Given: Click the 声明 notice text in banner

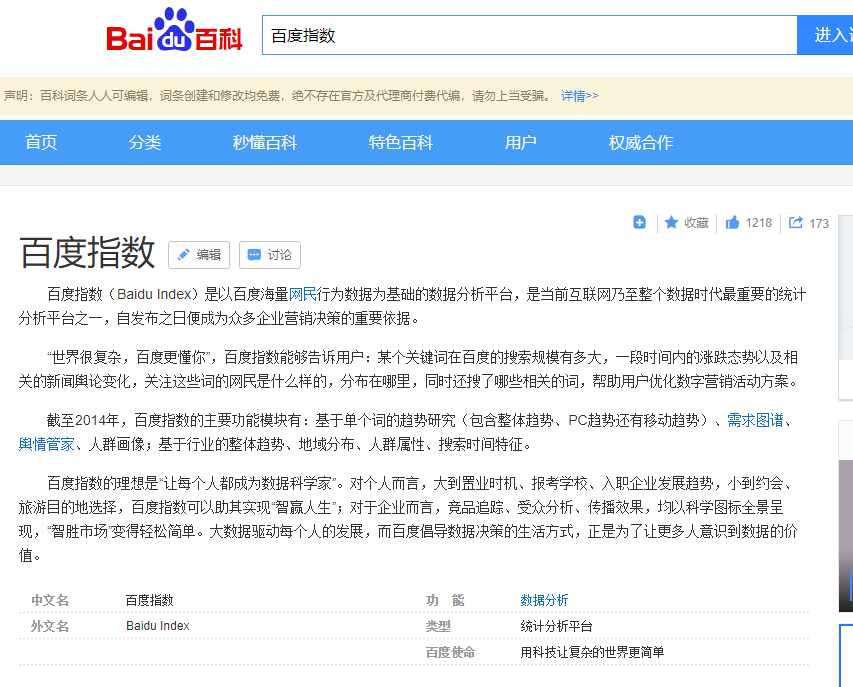Looking at the screenshot, I should 277,96.
